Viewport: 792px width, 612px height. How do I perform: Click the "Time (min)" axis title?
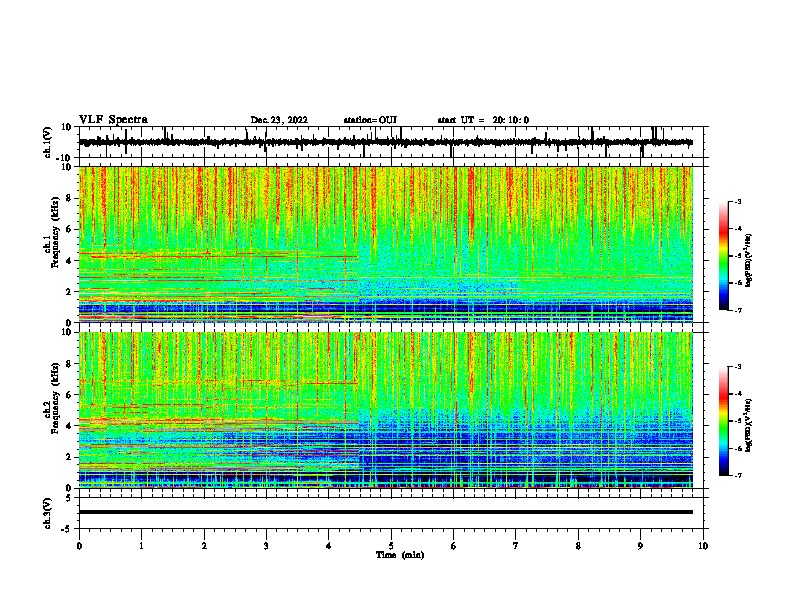[x=400, y=555]
